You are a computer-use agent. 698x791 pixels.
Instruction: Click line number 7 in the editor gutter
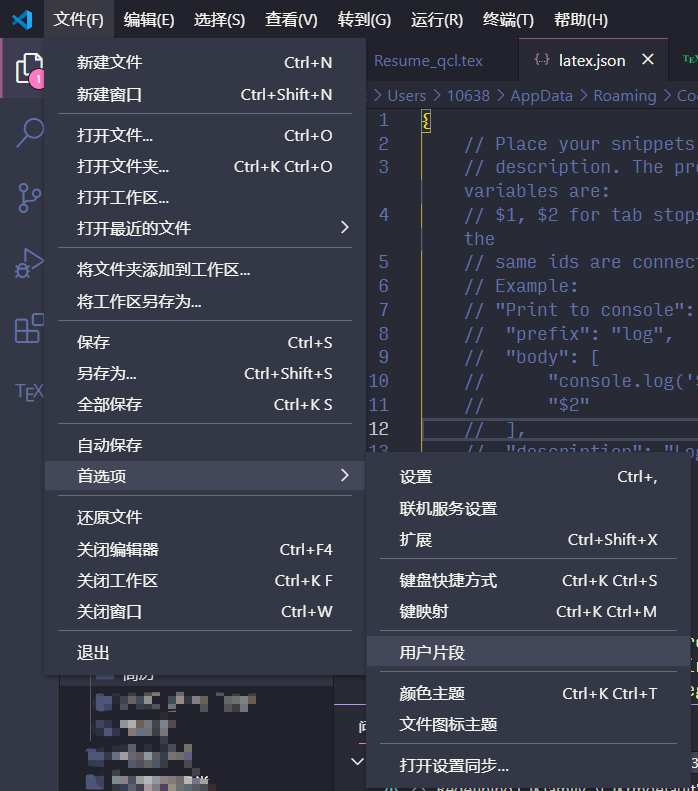[x=383, y=310]
